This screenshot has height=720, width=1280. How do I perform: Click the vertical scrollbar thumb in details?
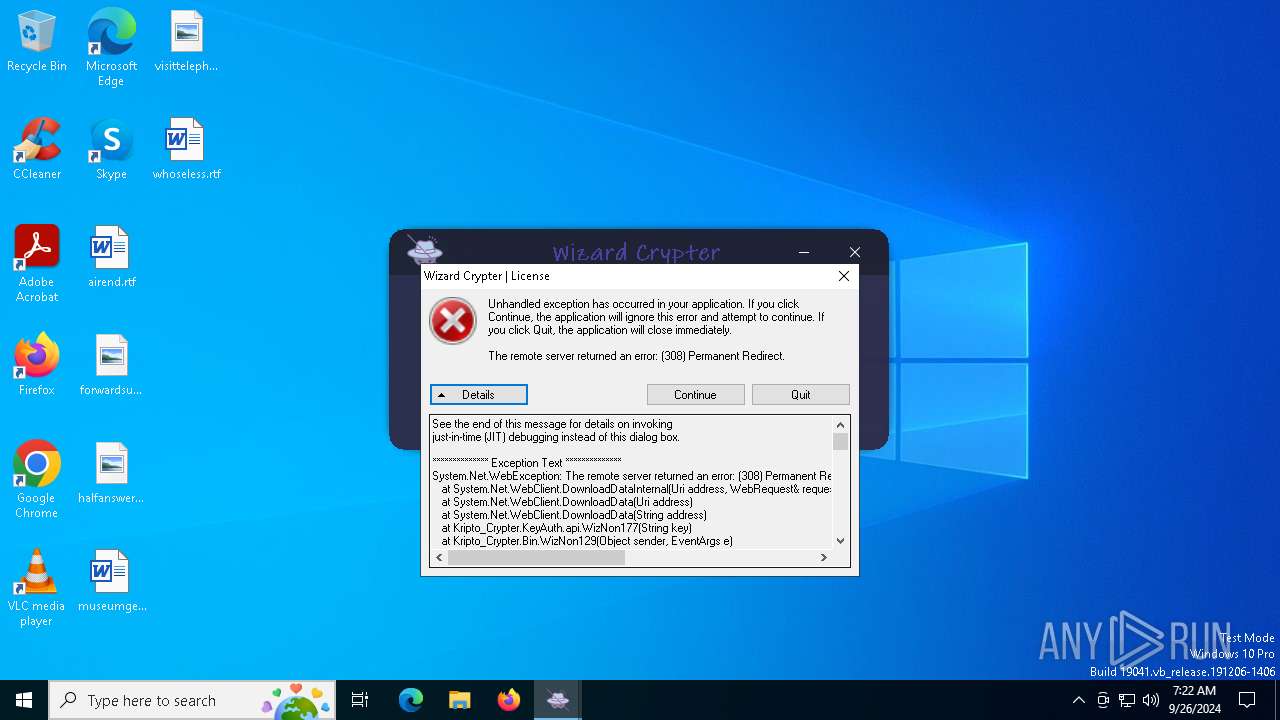coord(840,442)
